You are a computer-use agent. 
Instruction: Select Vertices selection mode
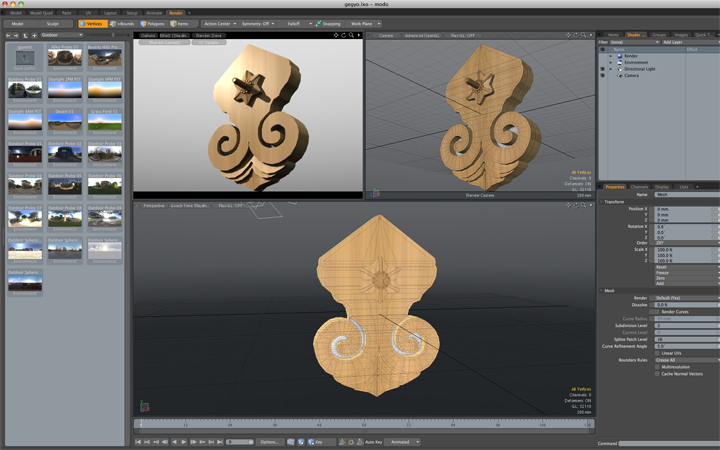(93, 23)
